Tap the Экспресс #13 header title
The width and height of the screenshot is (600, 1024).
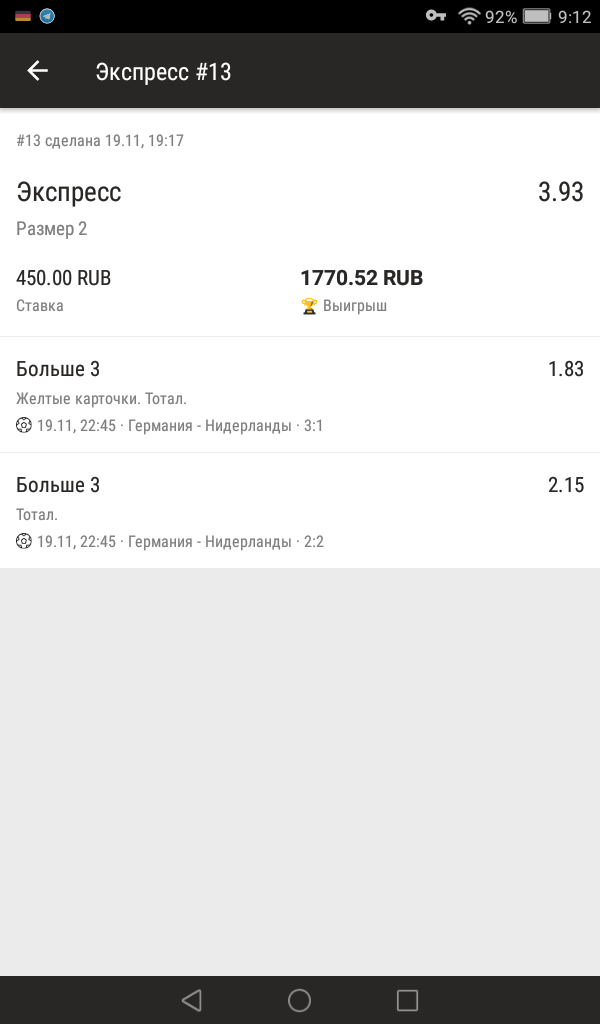(x=163, y=72)
